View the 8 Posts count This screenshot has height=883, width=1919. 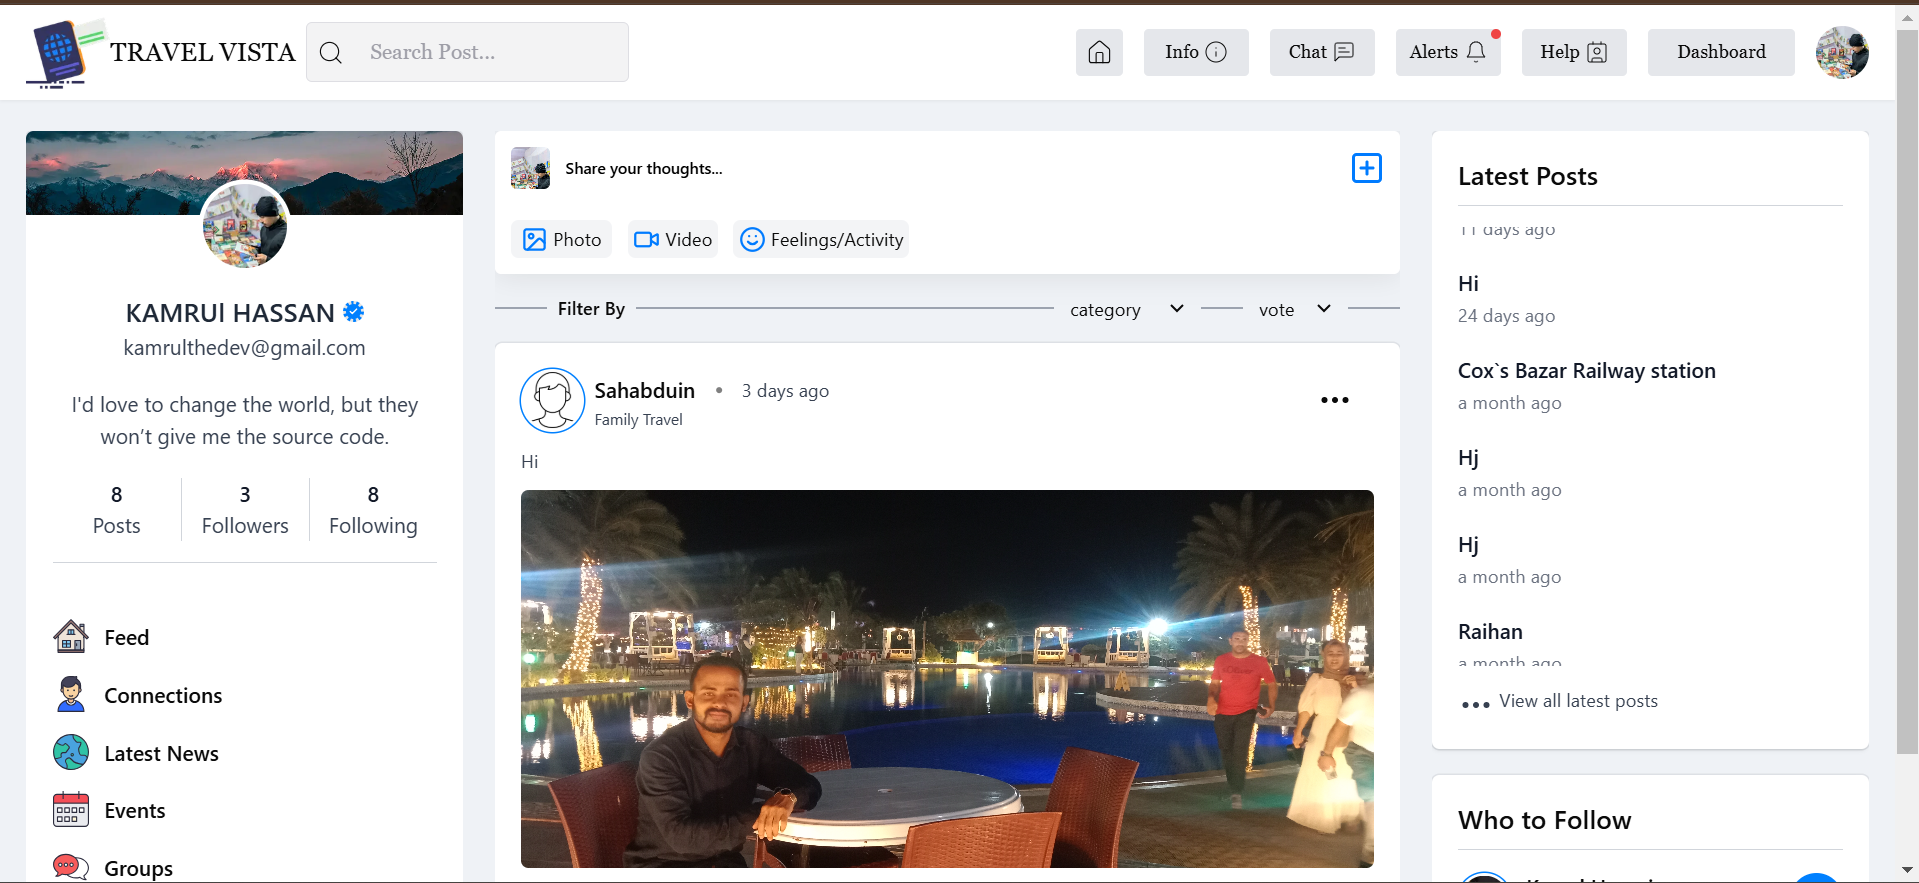click(116, 510)
